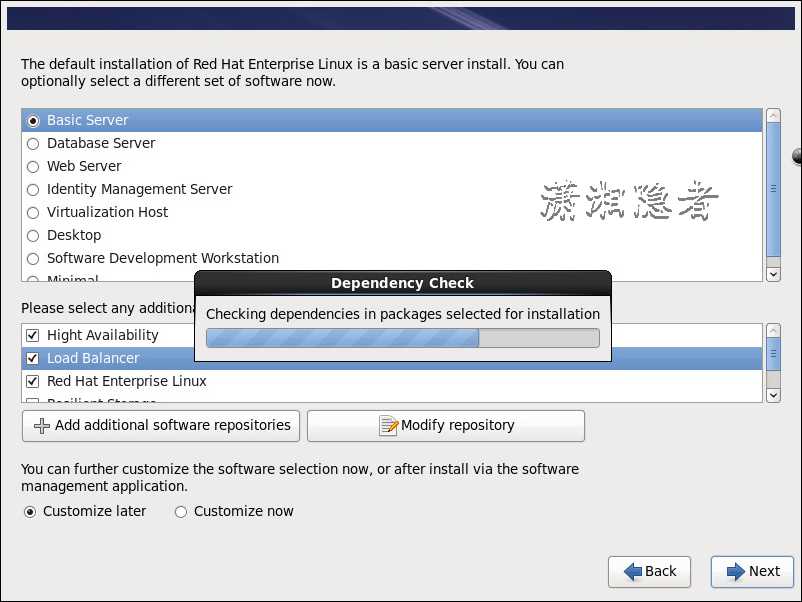
Task: Pick Identity Management Server option
Action: tap(33, 190)
